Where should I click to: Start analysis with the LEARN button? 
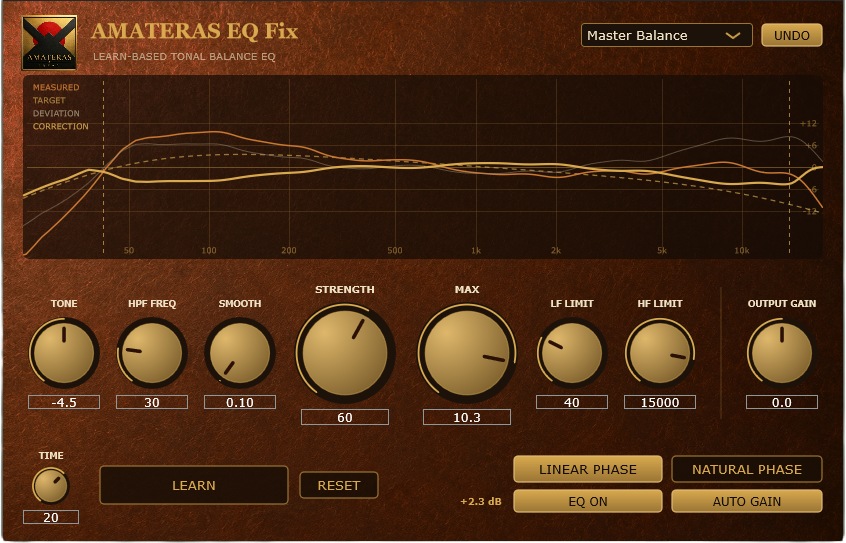194,485
